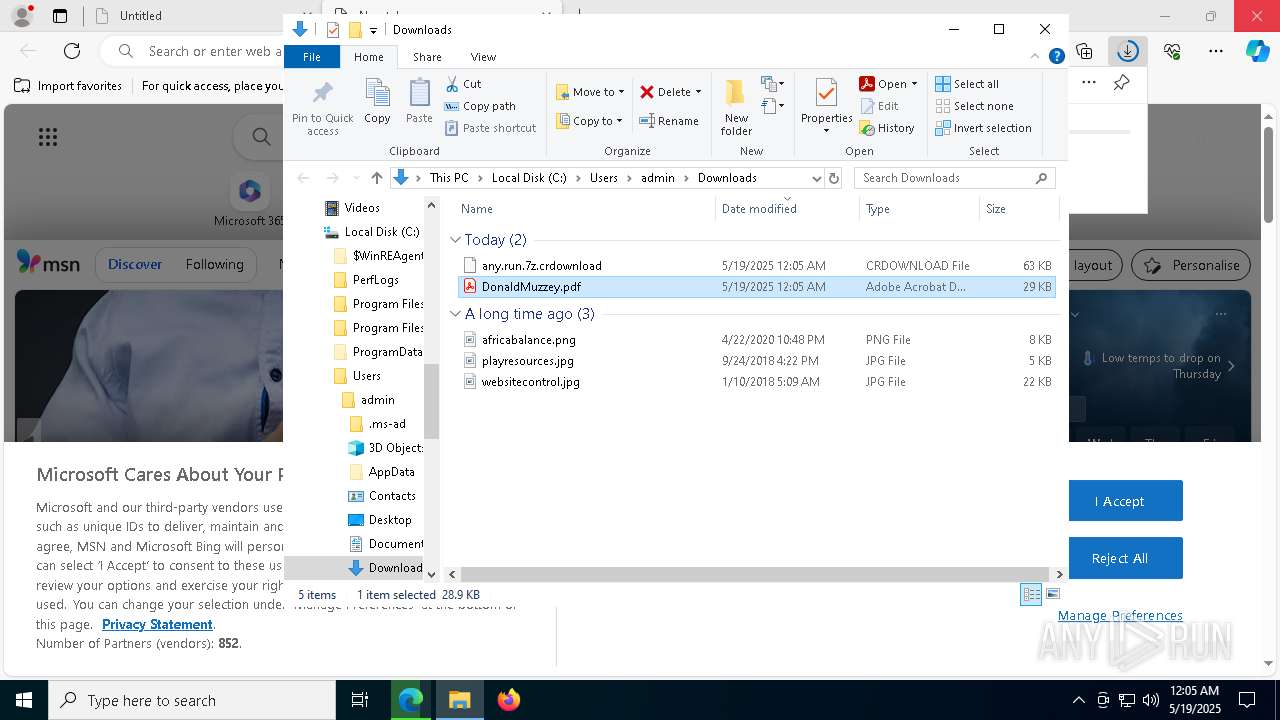Collapse A long time ago group
The height and width of the screenshot is (720, 1280).
point(455,314)
